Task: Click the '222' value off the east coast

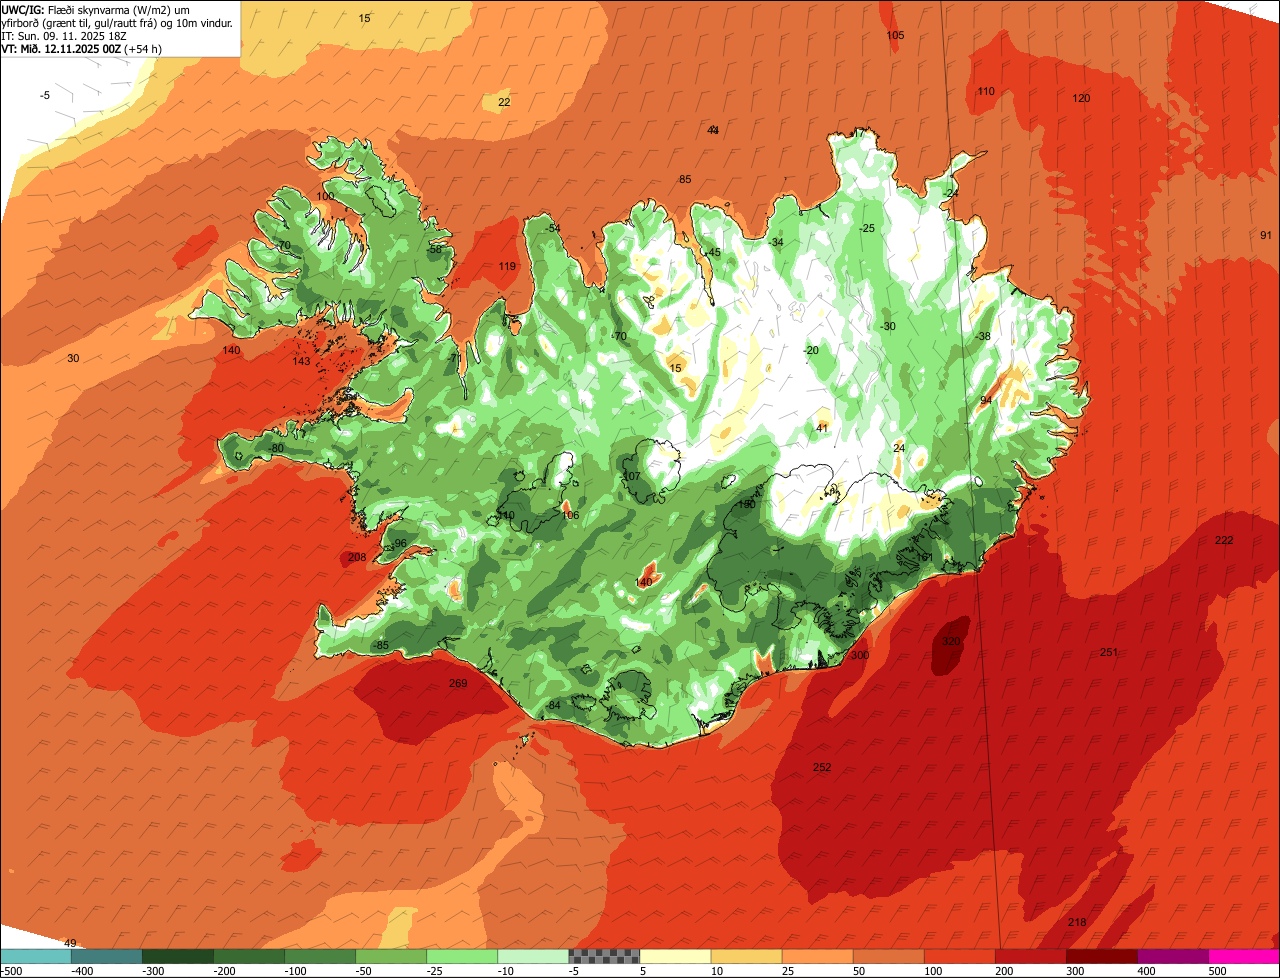Action: [x=1224, y=541]
